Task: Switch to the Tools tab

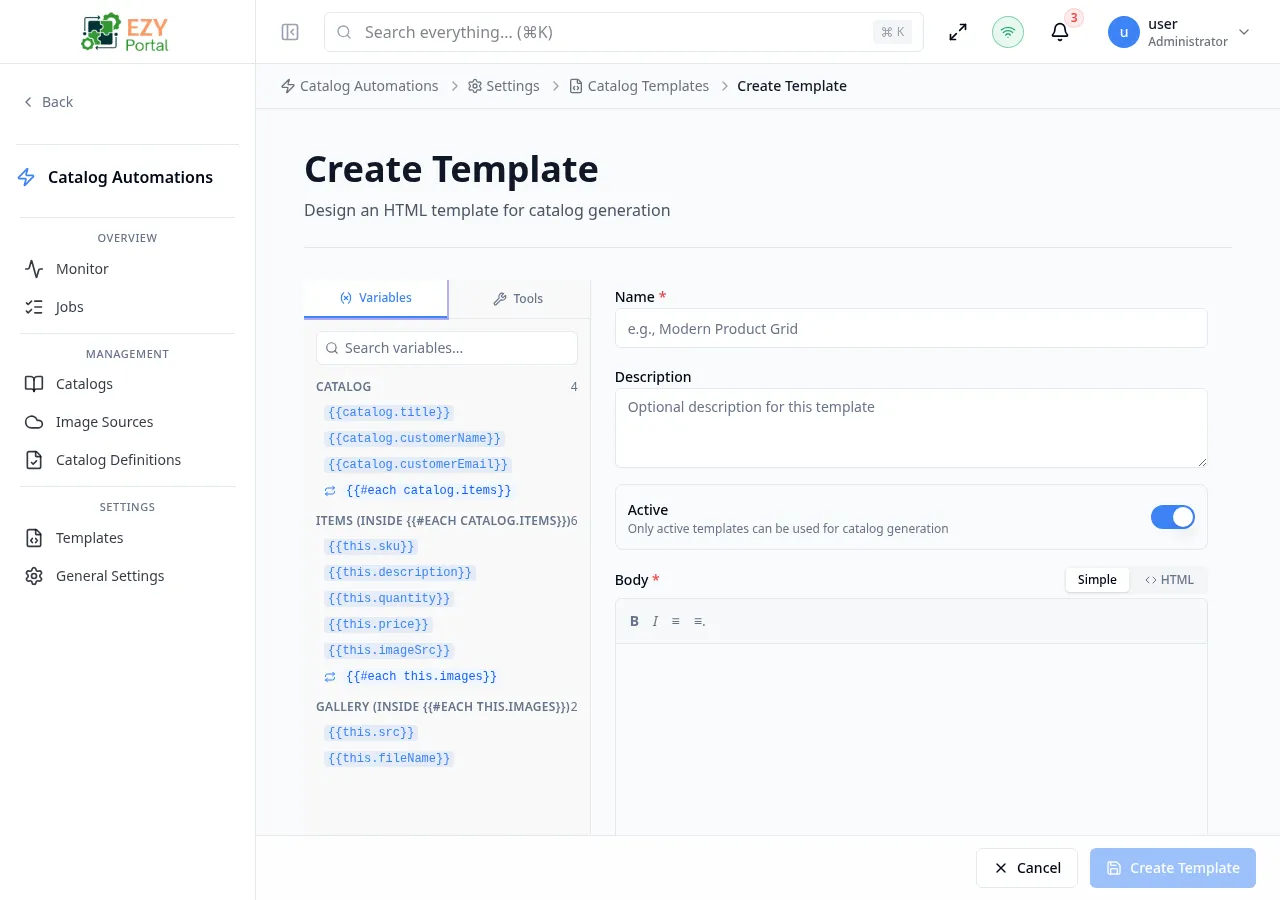Action: [x=518, y=298]
